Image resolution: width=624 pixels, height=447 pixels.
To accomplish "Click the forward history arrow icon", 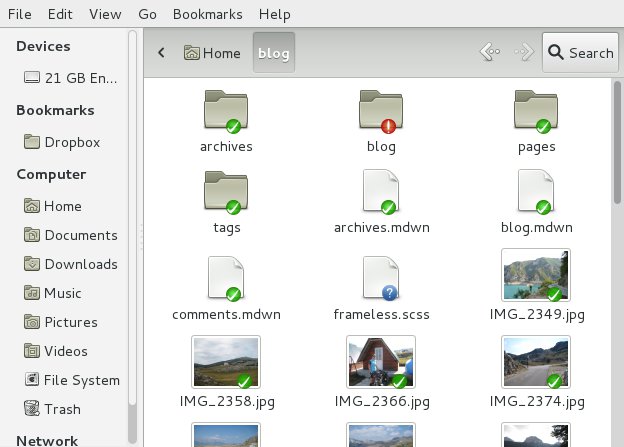I will tap(523, 53).
